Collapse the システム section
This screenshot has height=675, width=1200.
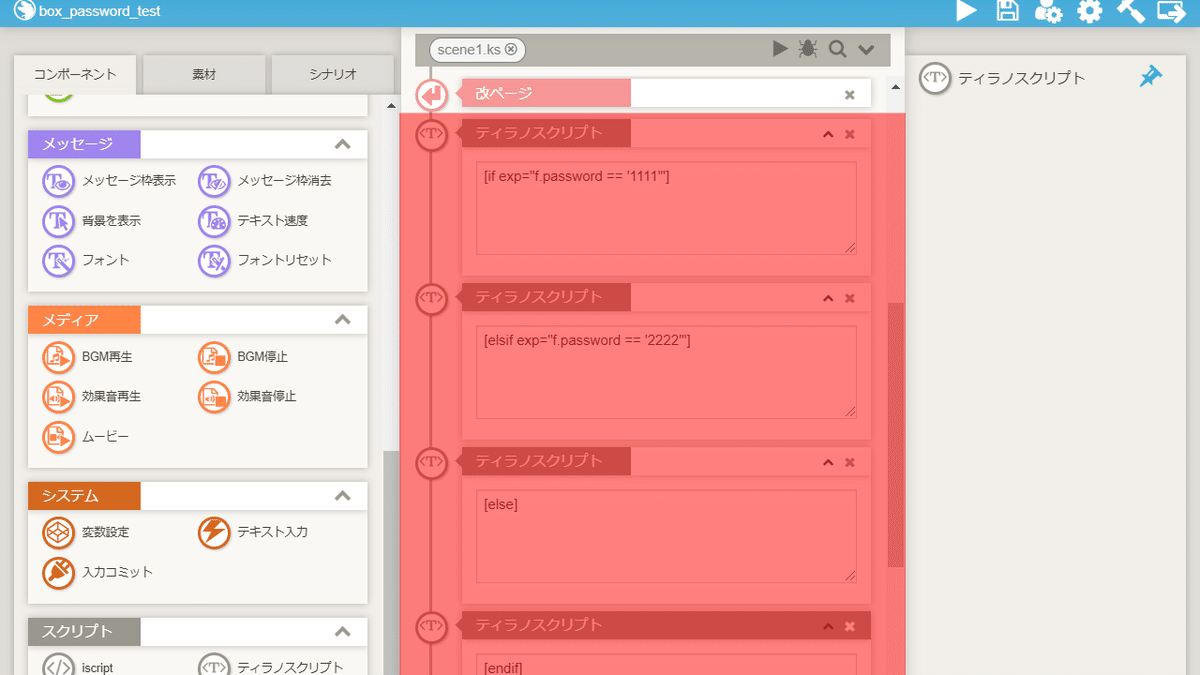343,496
